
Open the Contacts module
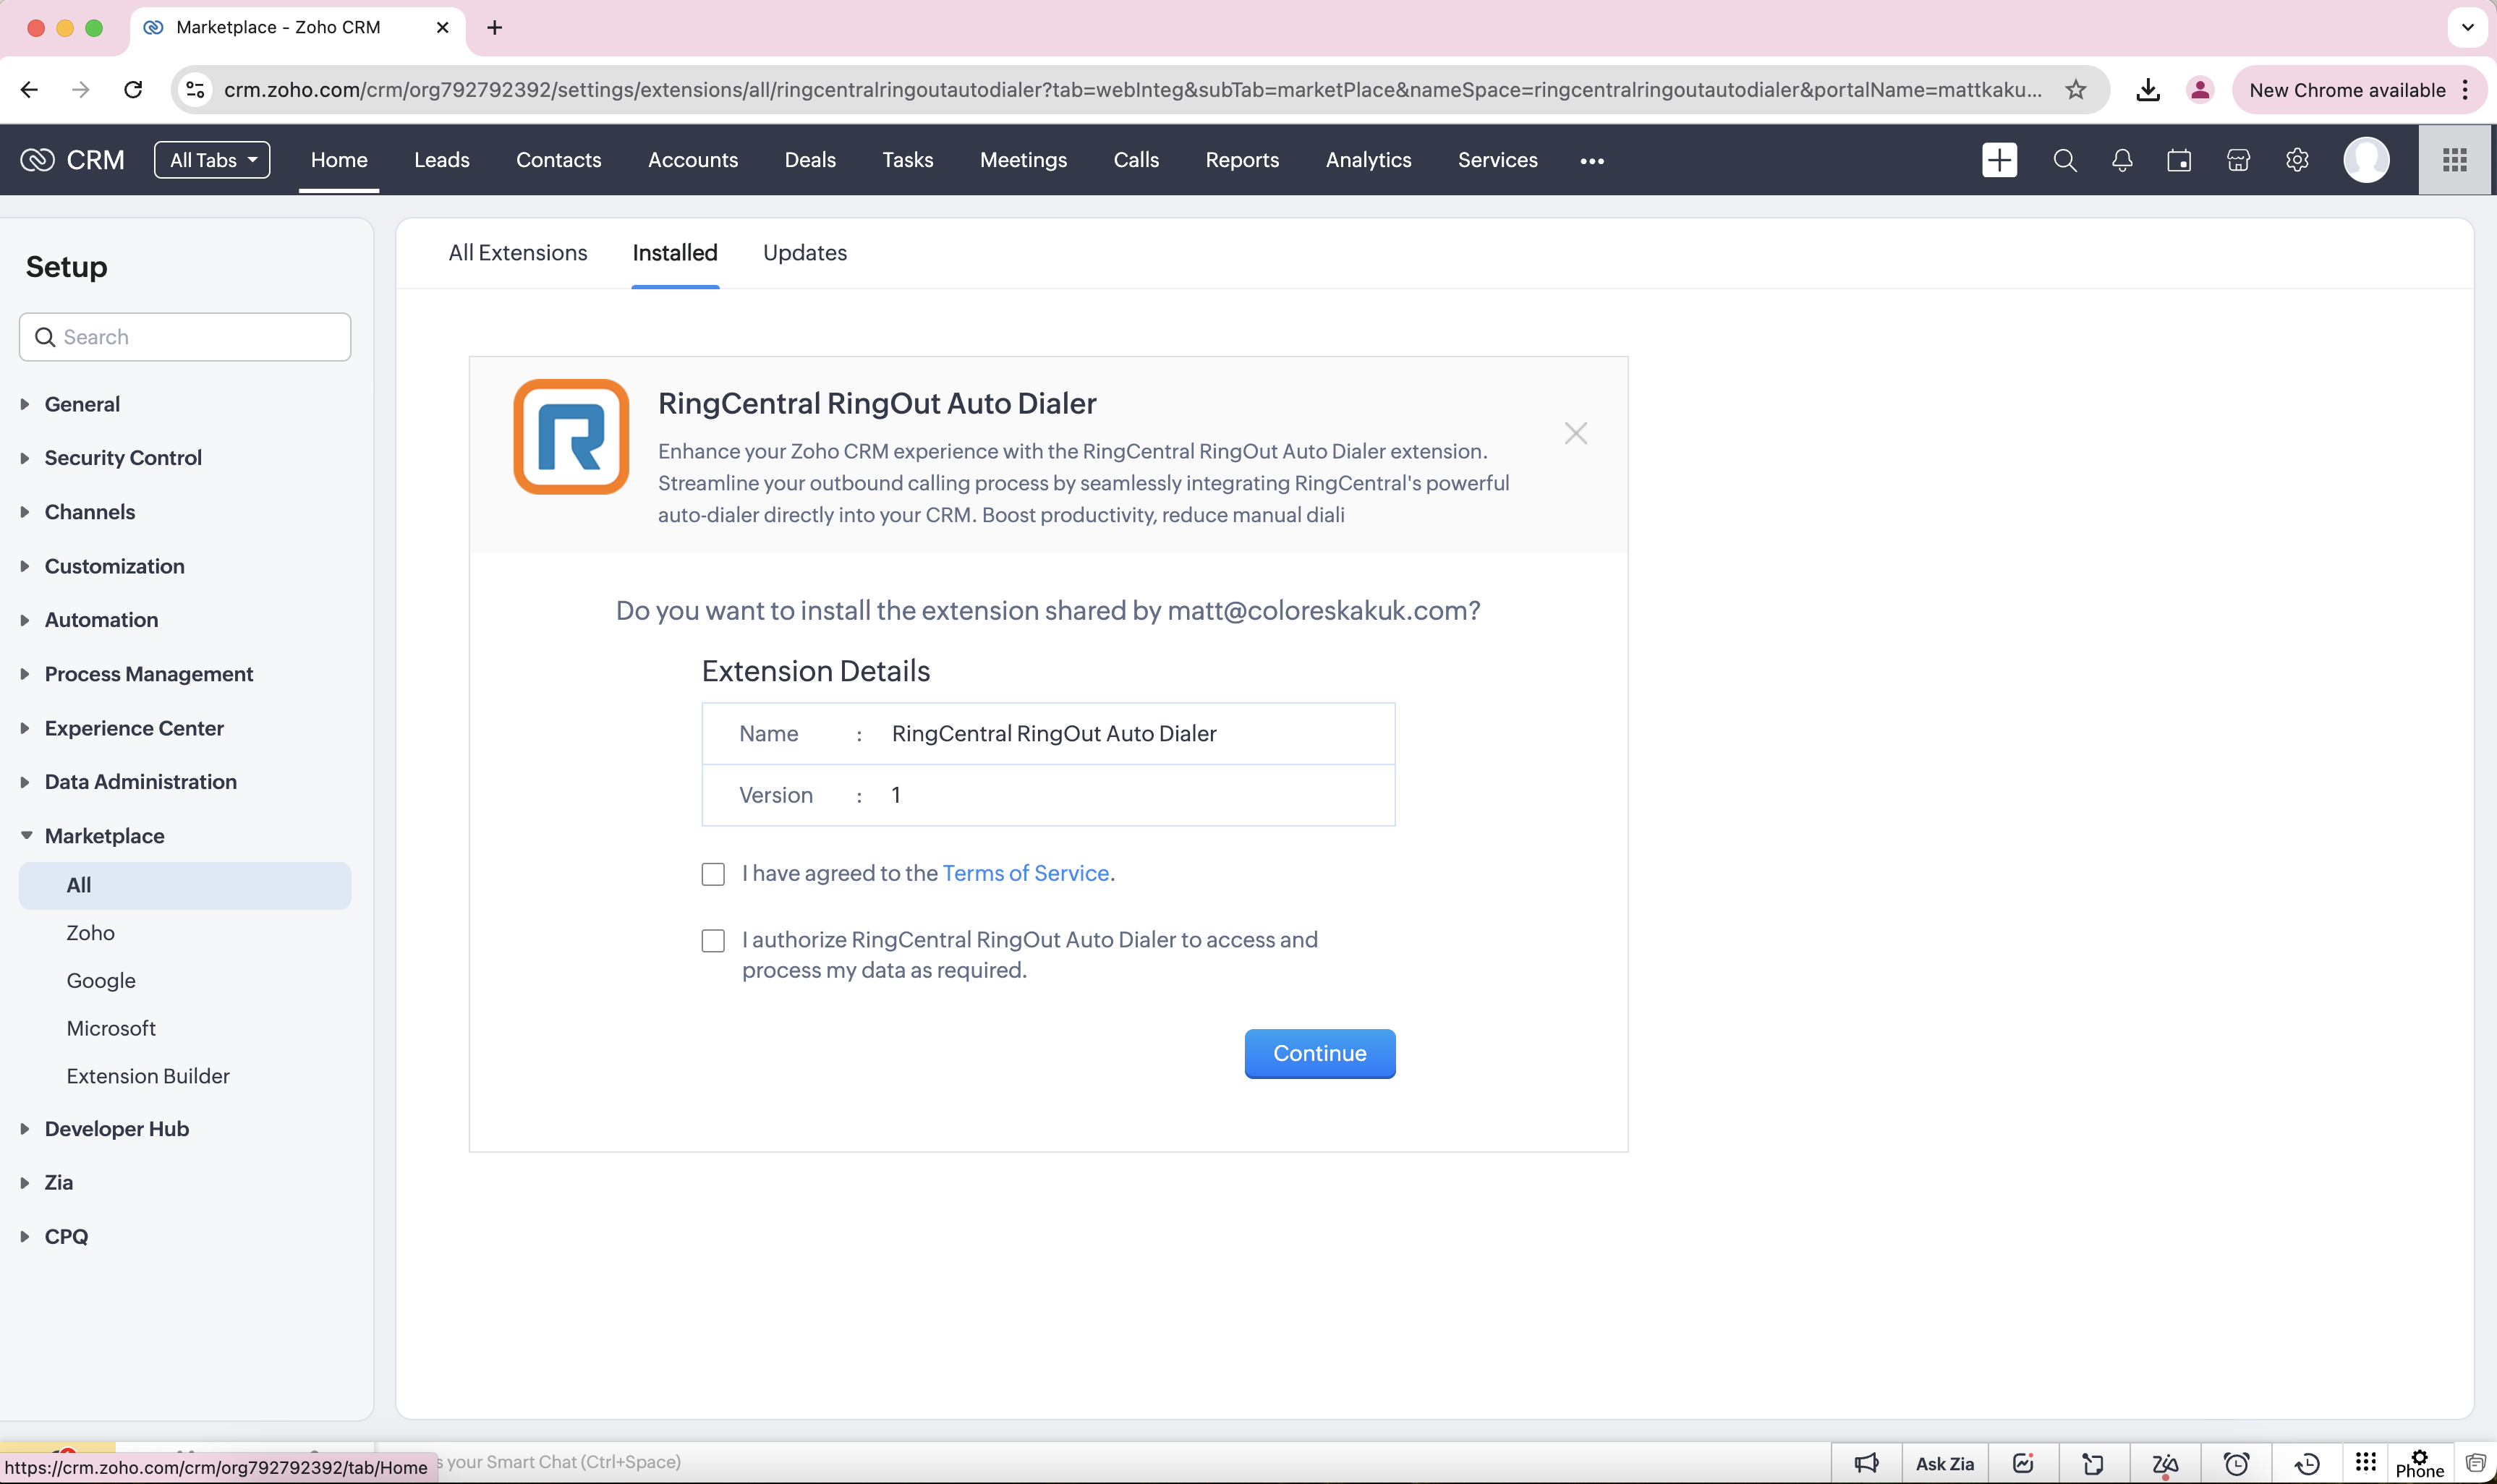click(x=559, y=160)
